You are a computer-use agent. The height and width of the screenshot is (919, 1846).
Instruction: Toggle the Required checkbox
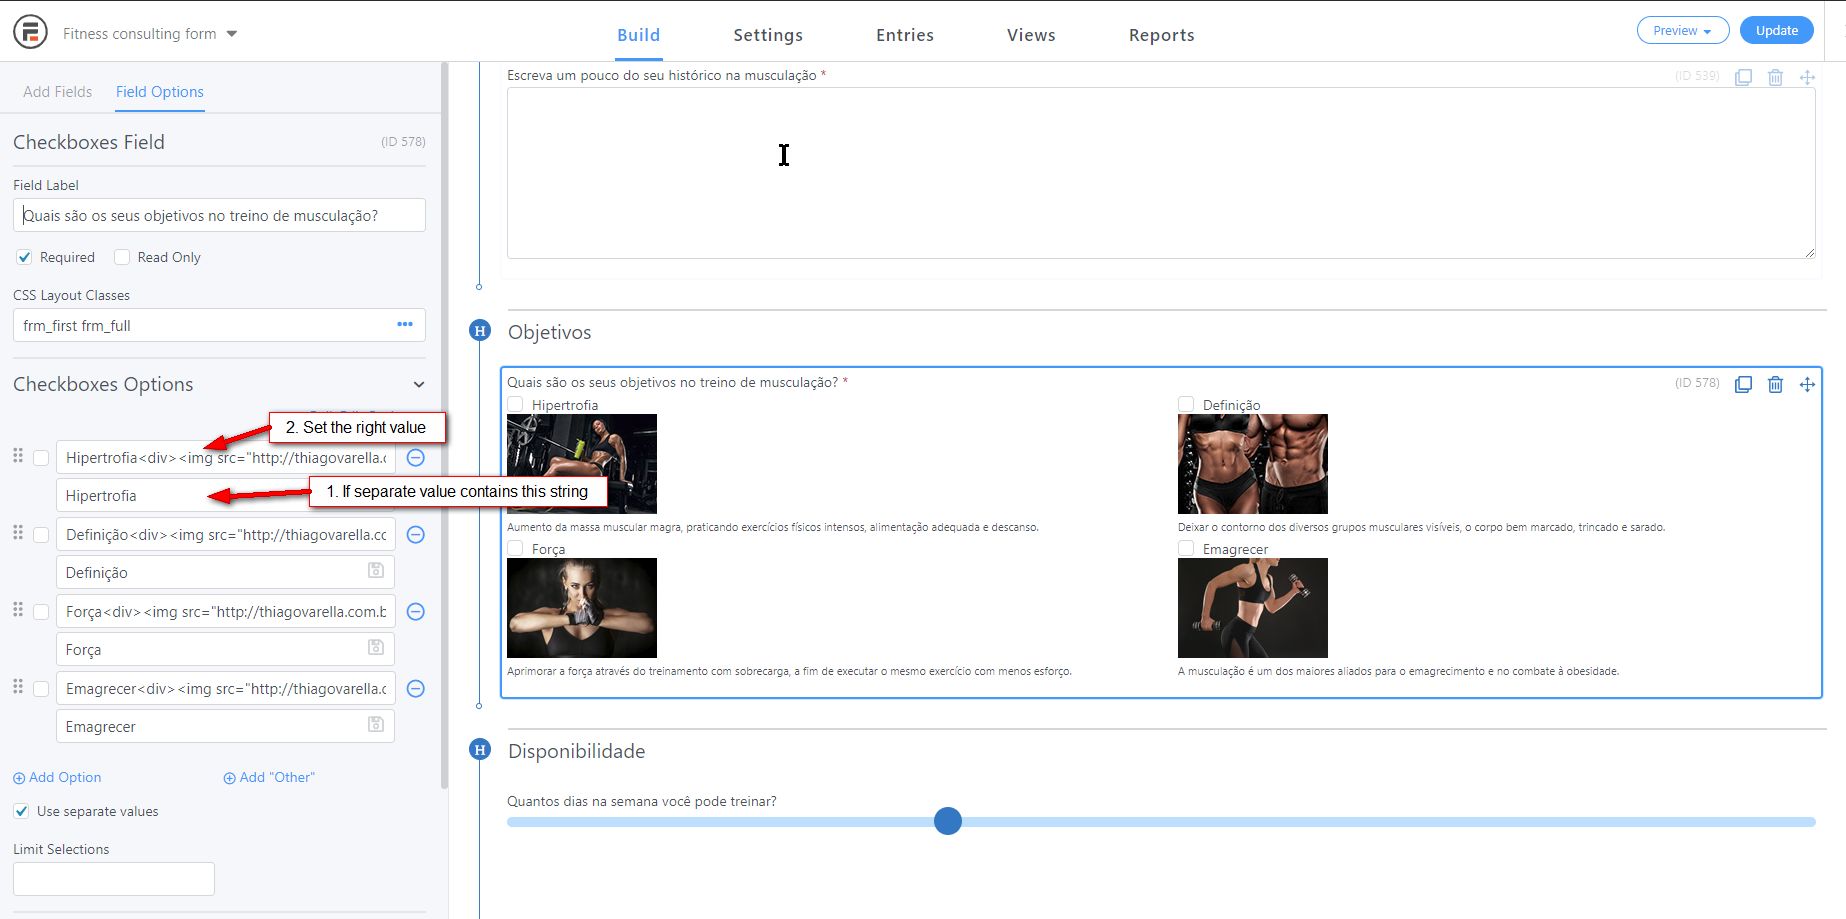pyautogui.click(x=24, y=257)
